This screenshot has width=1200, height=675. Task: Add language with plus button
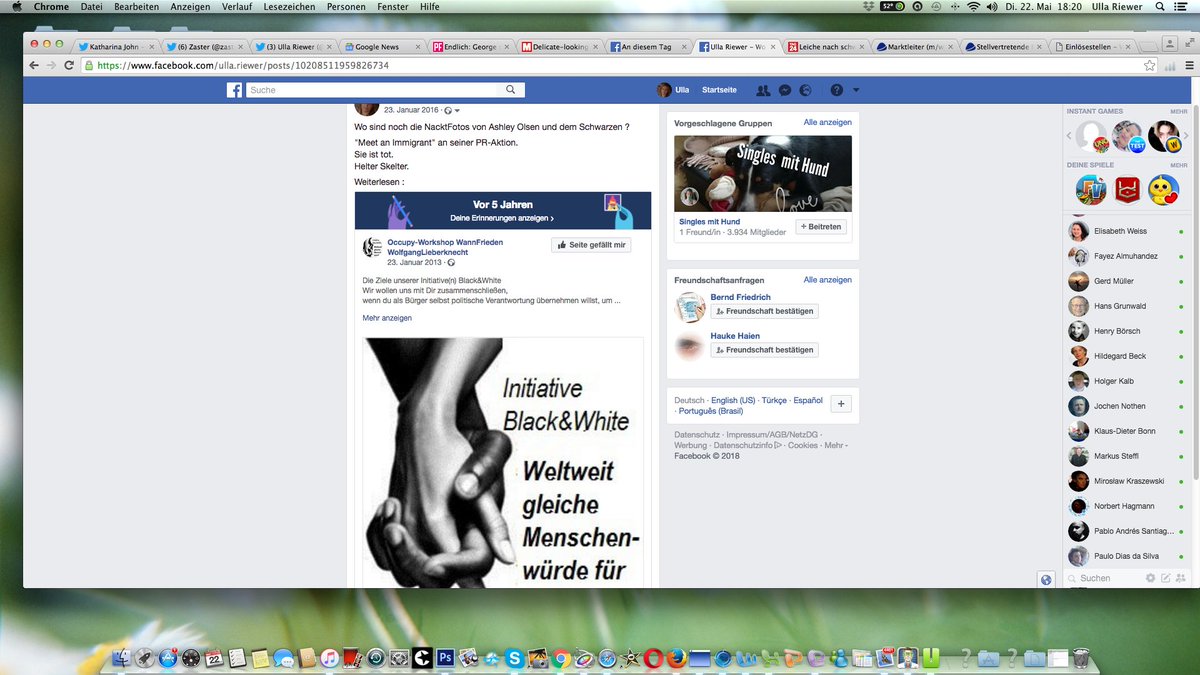click(841, 404)
